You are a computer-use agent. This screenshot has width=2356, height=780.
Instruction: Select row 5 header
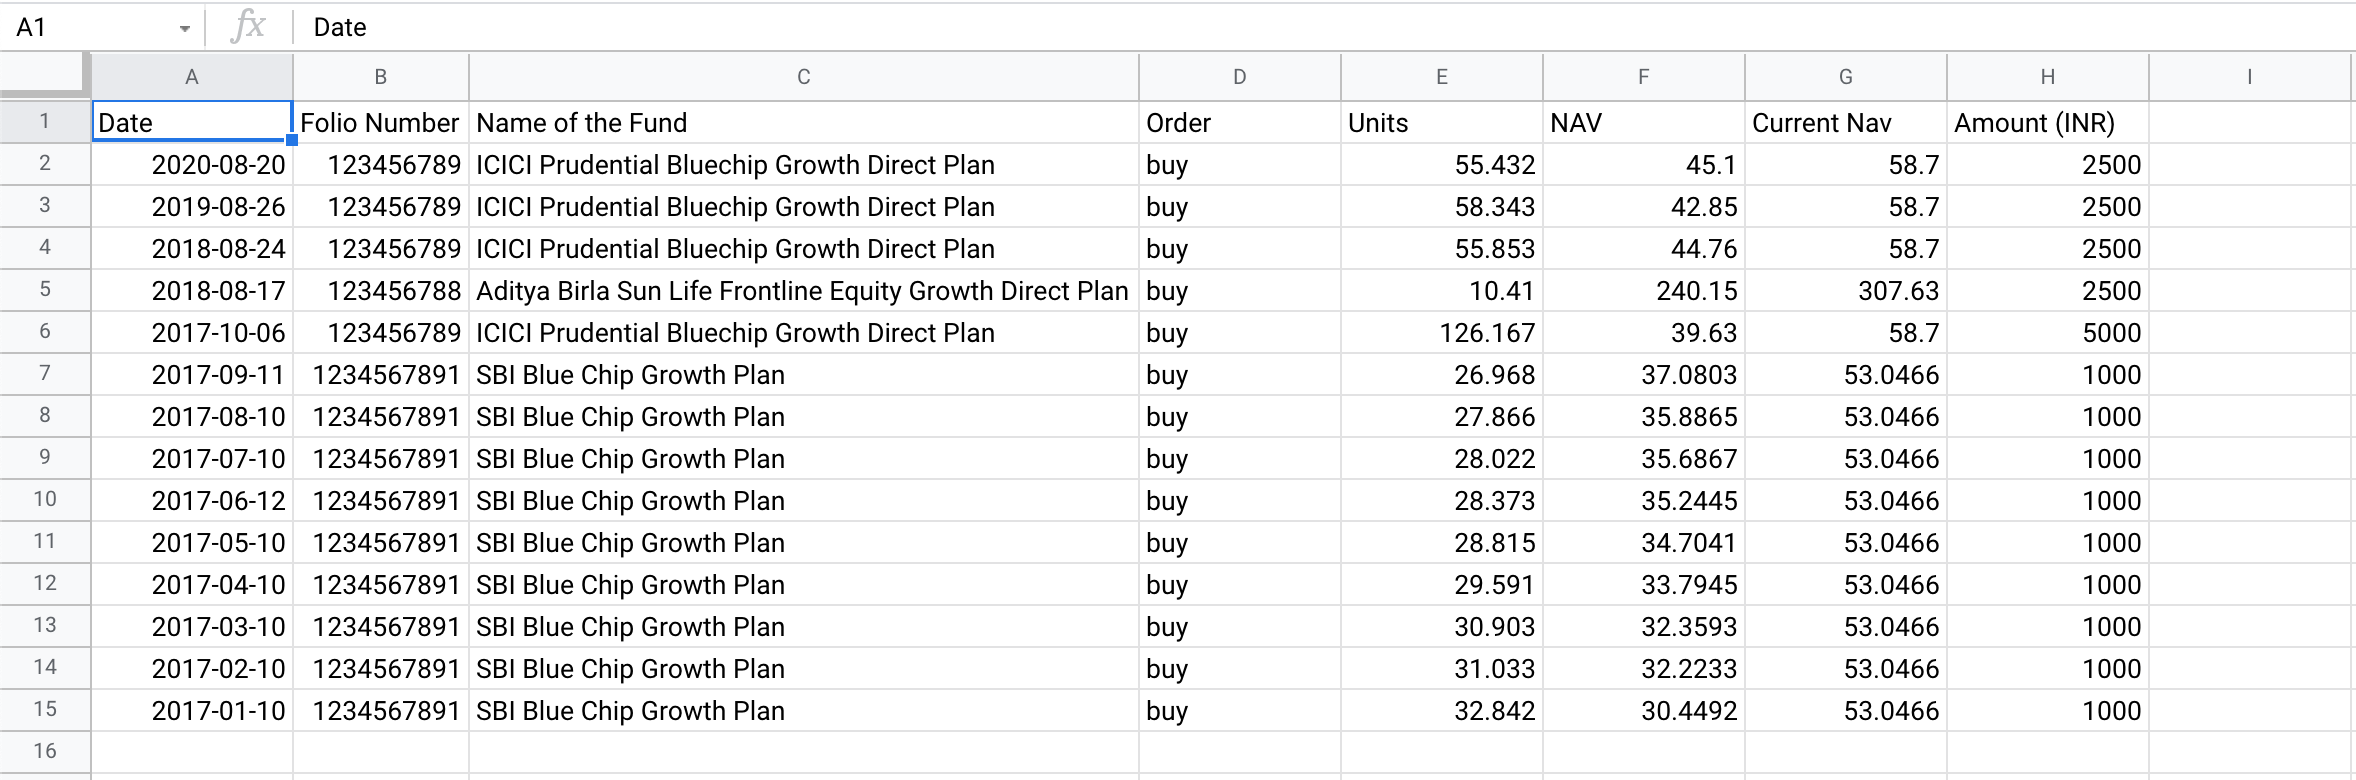(x=45, y=290)
